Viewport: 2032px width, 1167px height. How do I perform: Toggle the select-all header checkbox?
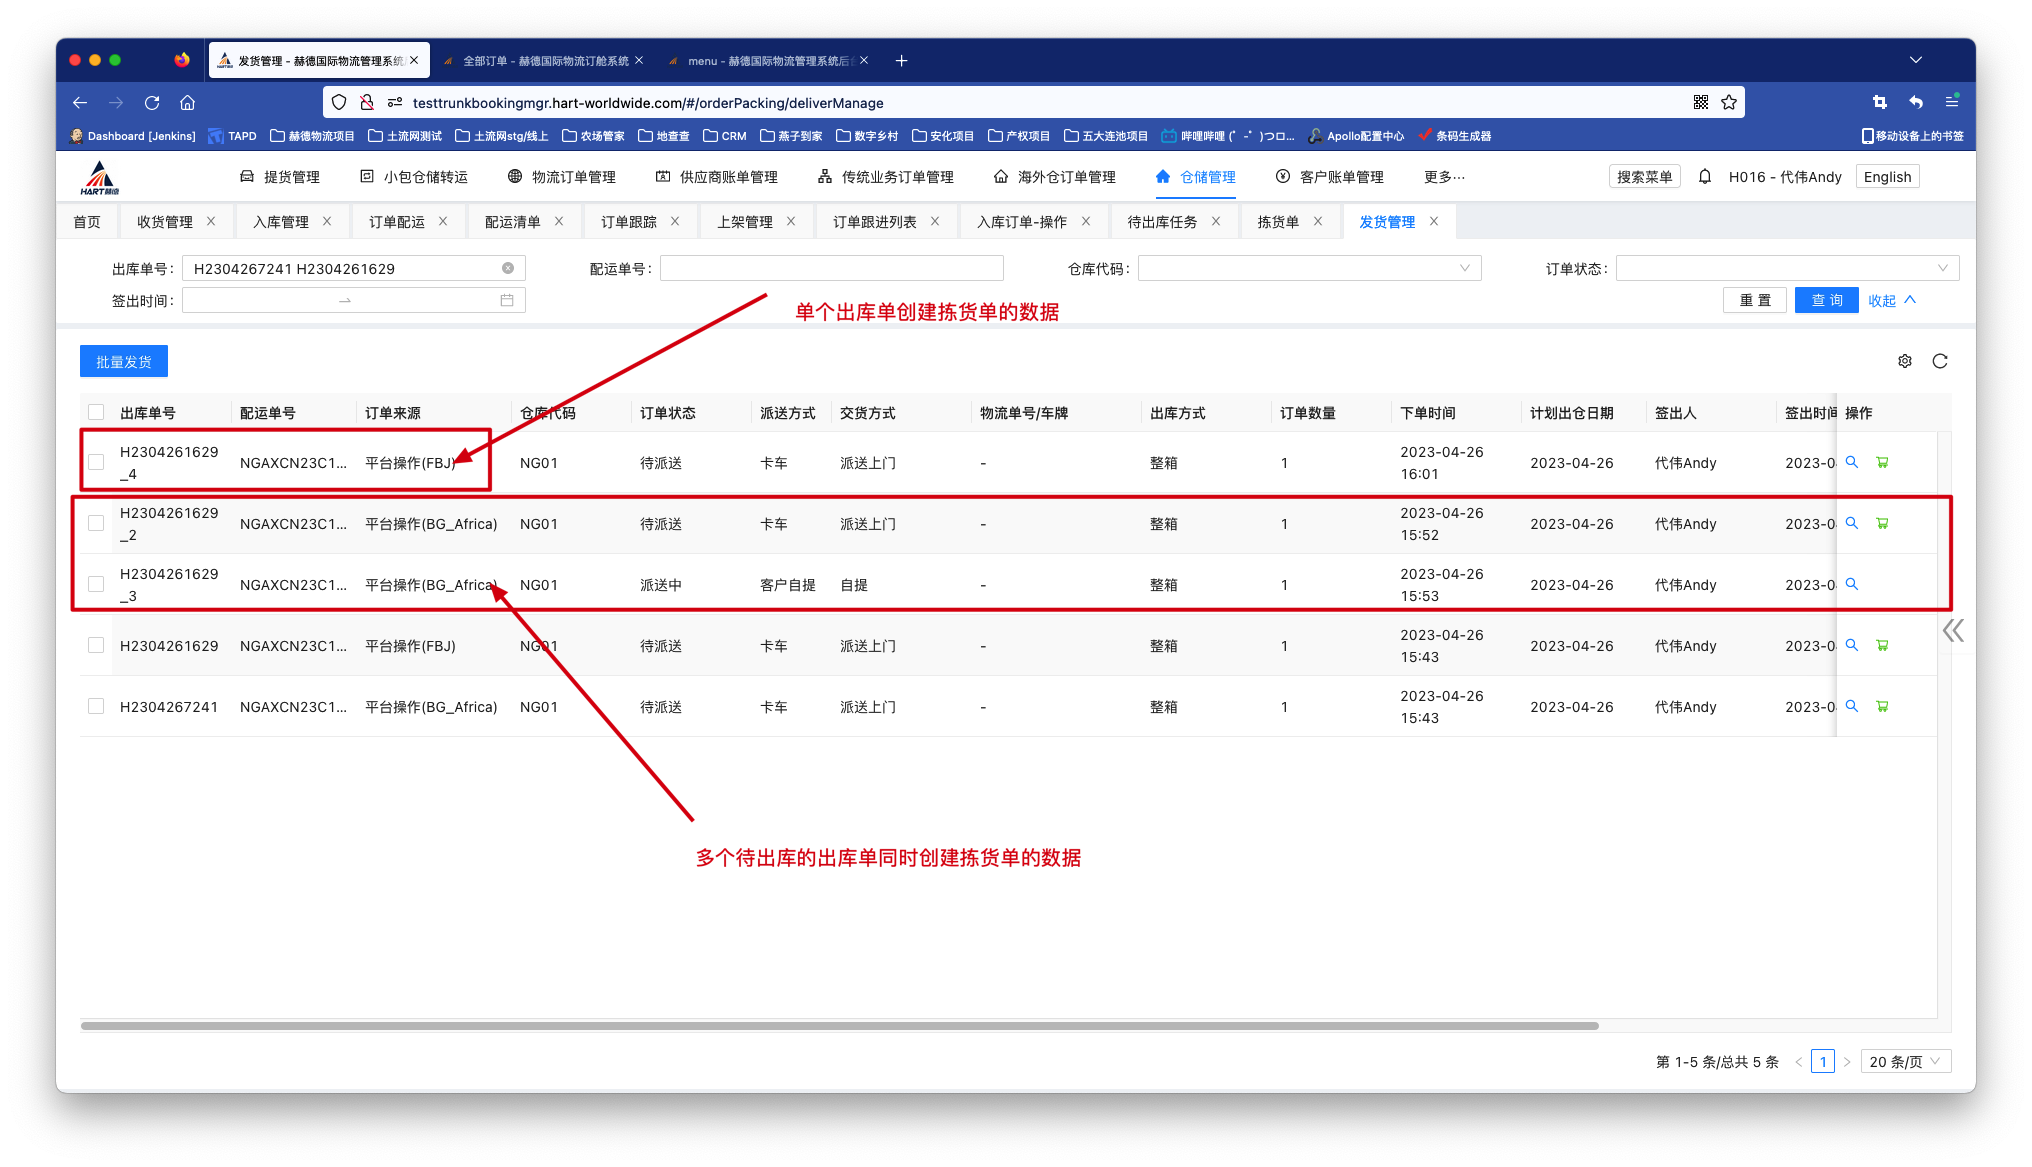(96, 412)
